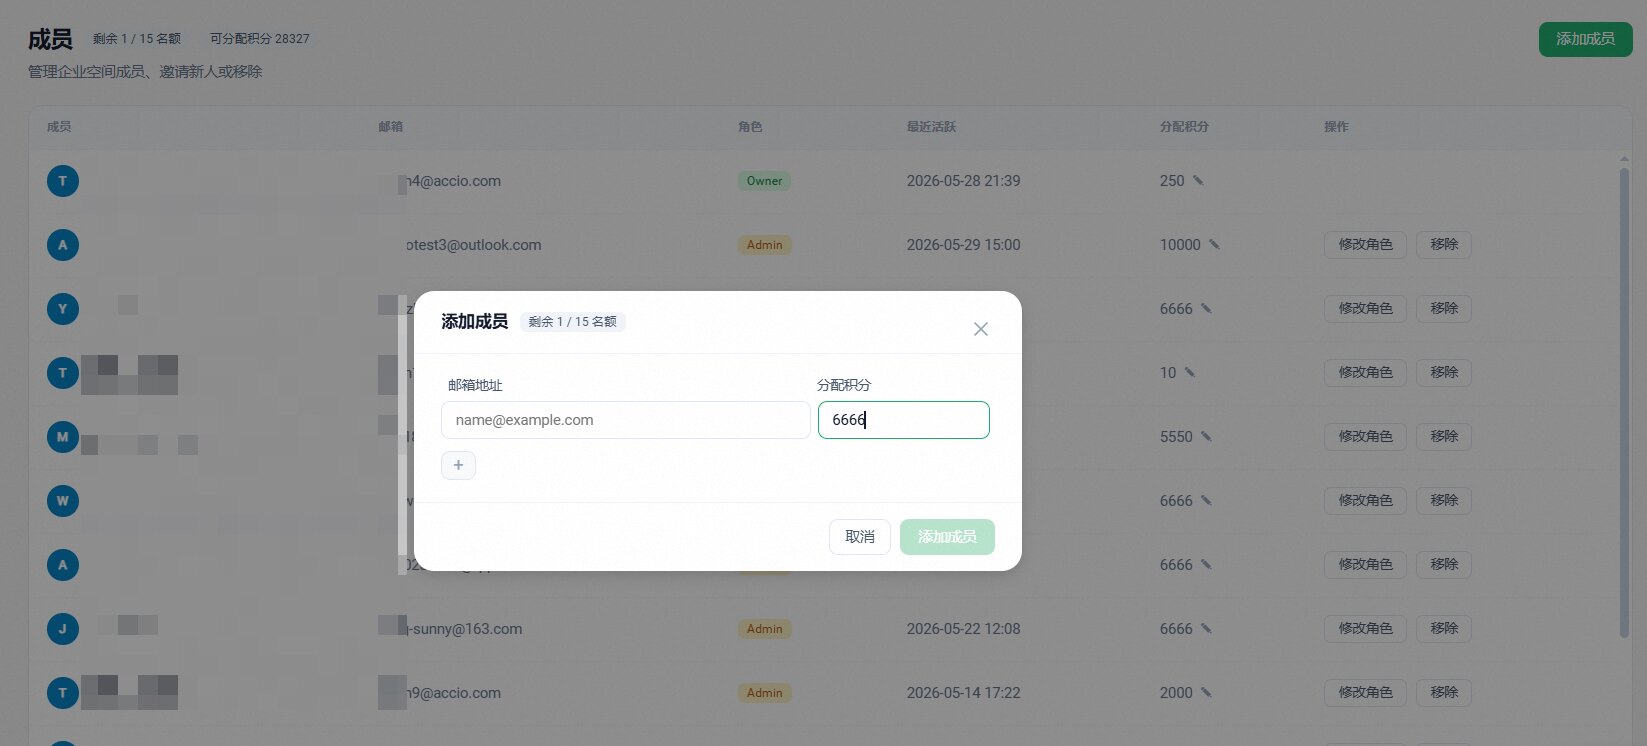Open 添加成员 from page top-right button
The height and width of the screenshot is (746, 1647).
point(1586,39)
